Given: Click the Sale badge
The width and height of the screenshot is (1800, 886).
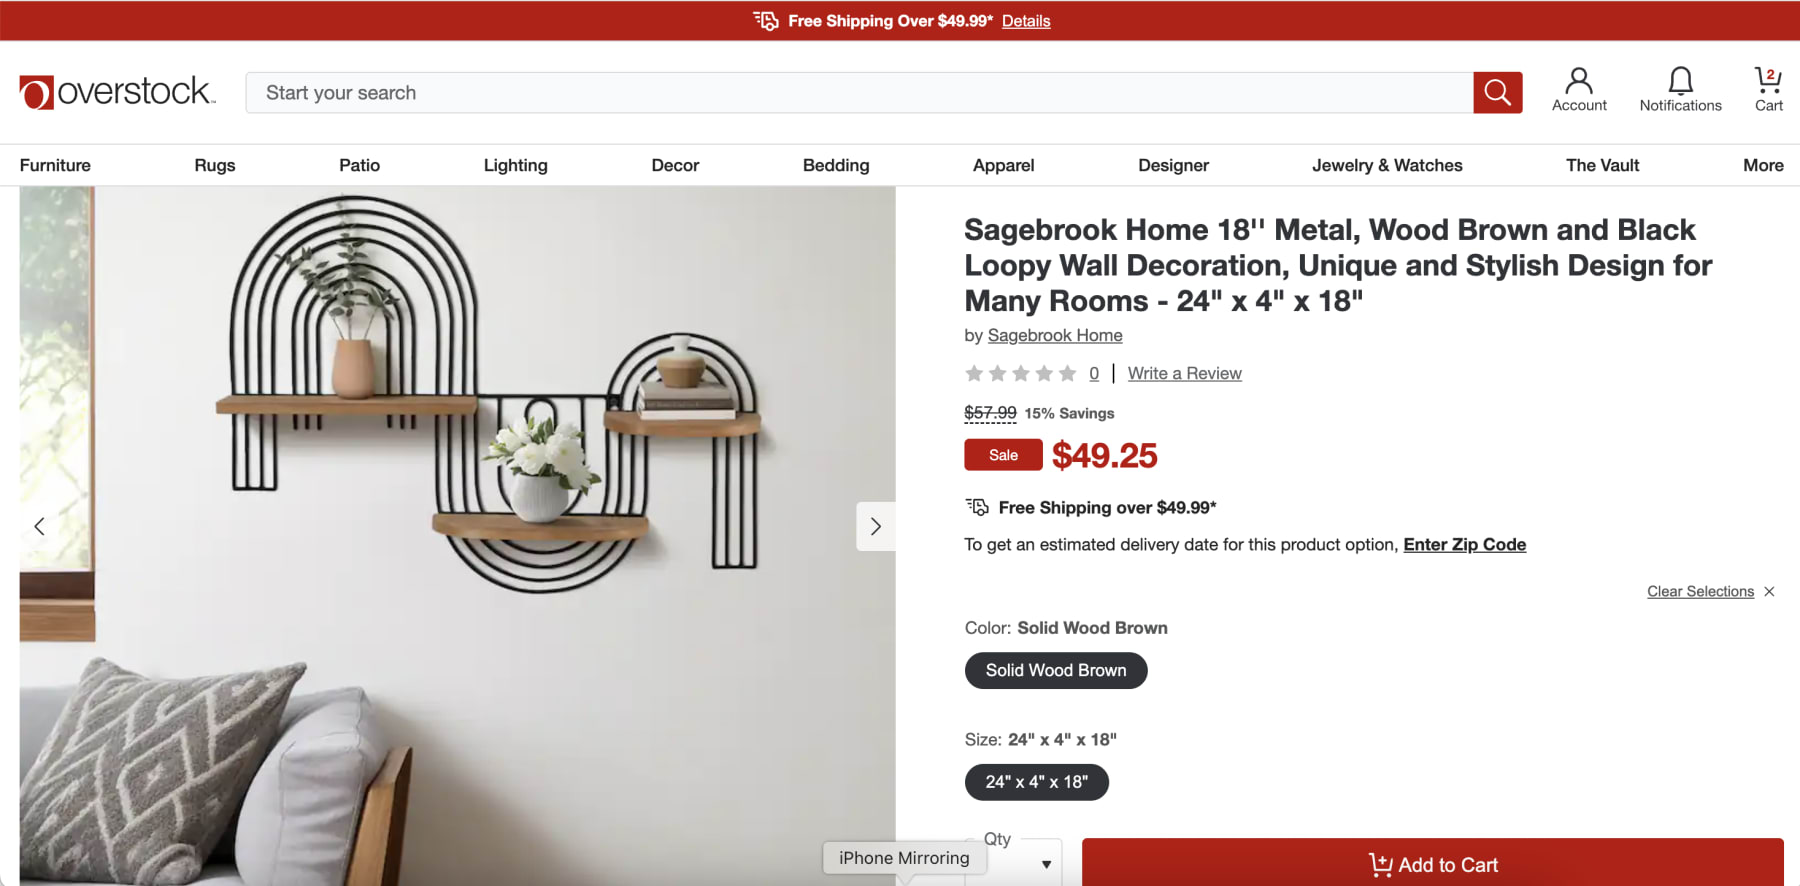Looking at the screenshot, I should pos(1002,454).
